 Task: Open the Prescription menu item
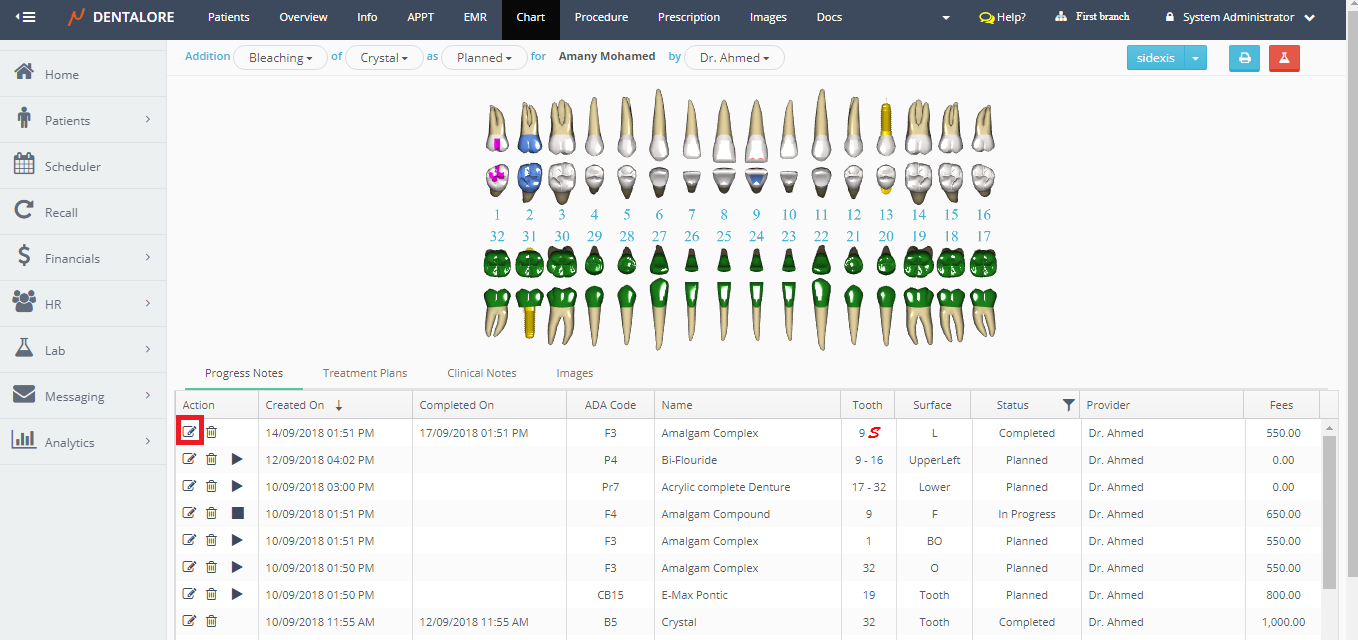pyautogui.click(x=688, y=17)
